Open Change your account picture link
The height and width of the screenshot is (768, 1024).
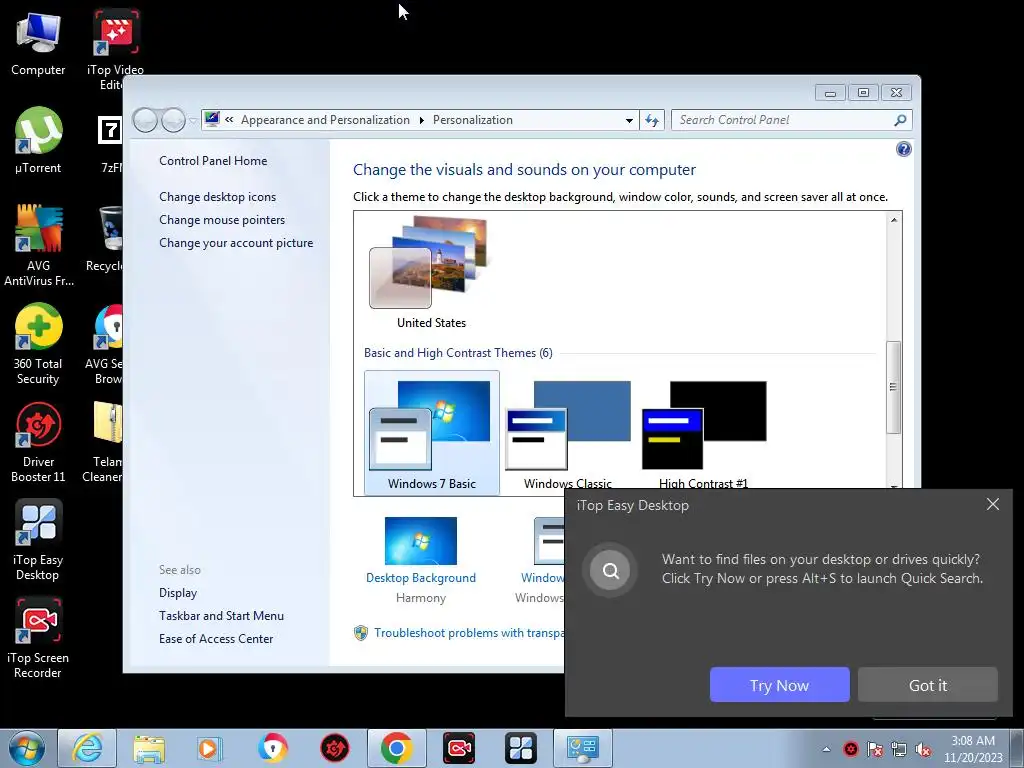click(236, 242)
